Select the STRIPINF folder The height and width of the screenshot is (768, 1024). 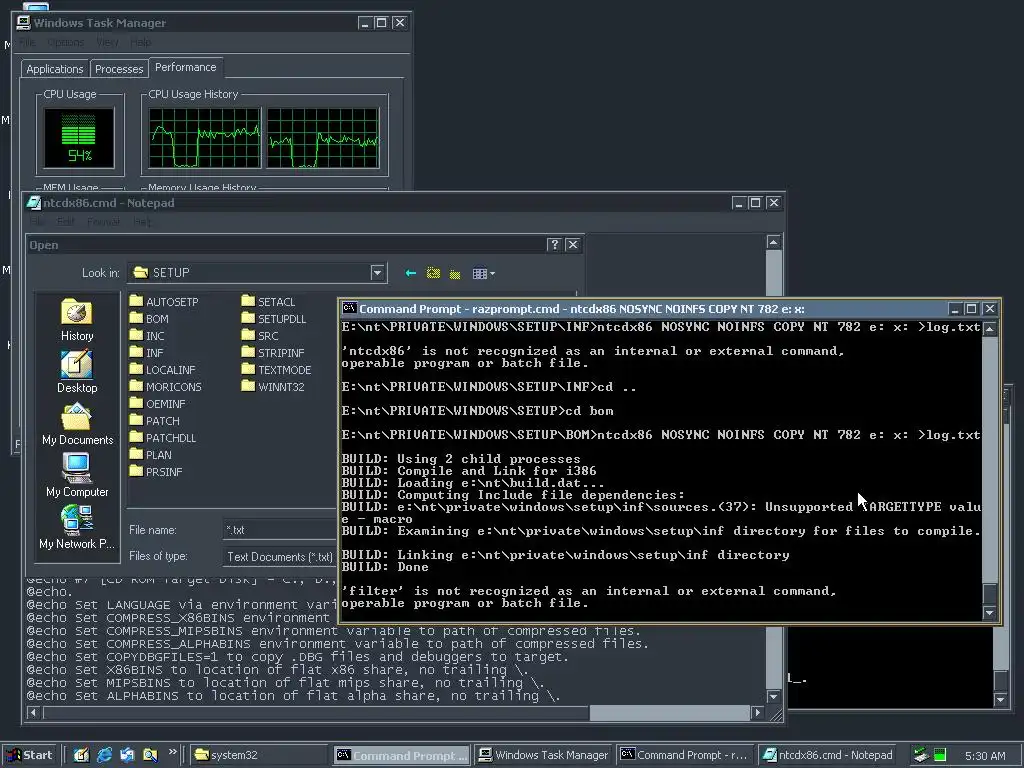[x=273, y=353]
